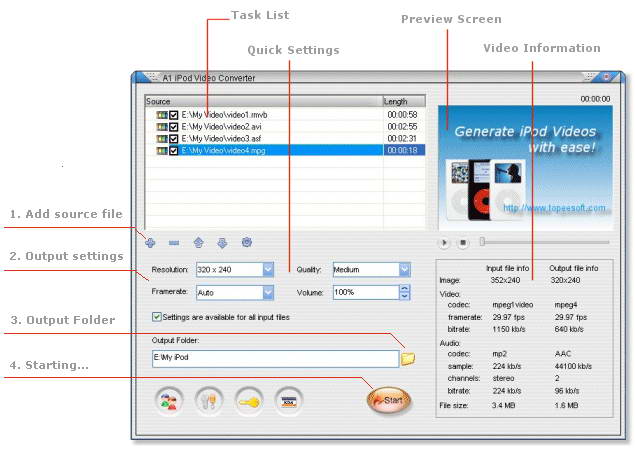Click the colorful people round icon
Viewport: 635px width, 450px height.
pos(169,401)
